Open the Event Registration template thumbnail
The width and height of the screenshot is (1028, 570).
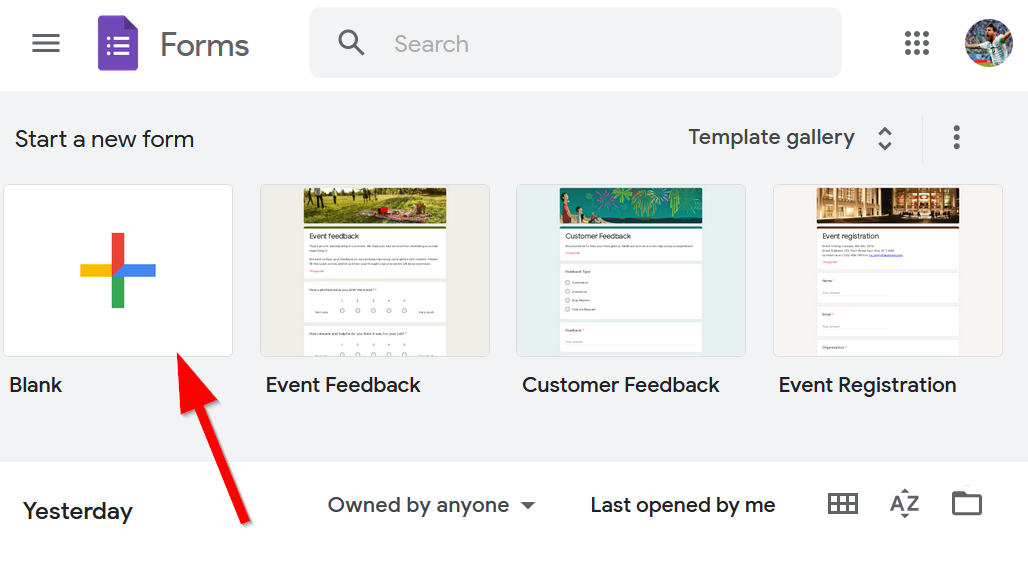click(888, 270)
